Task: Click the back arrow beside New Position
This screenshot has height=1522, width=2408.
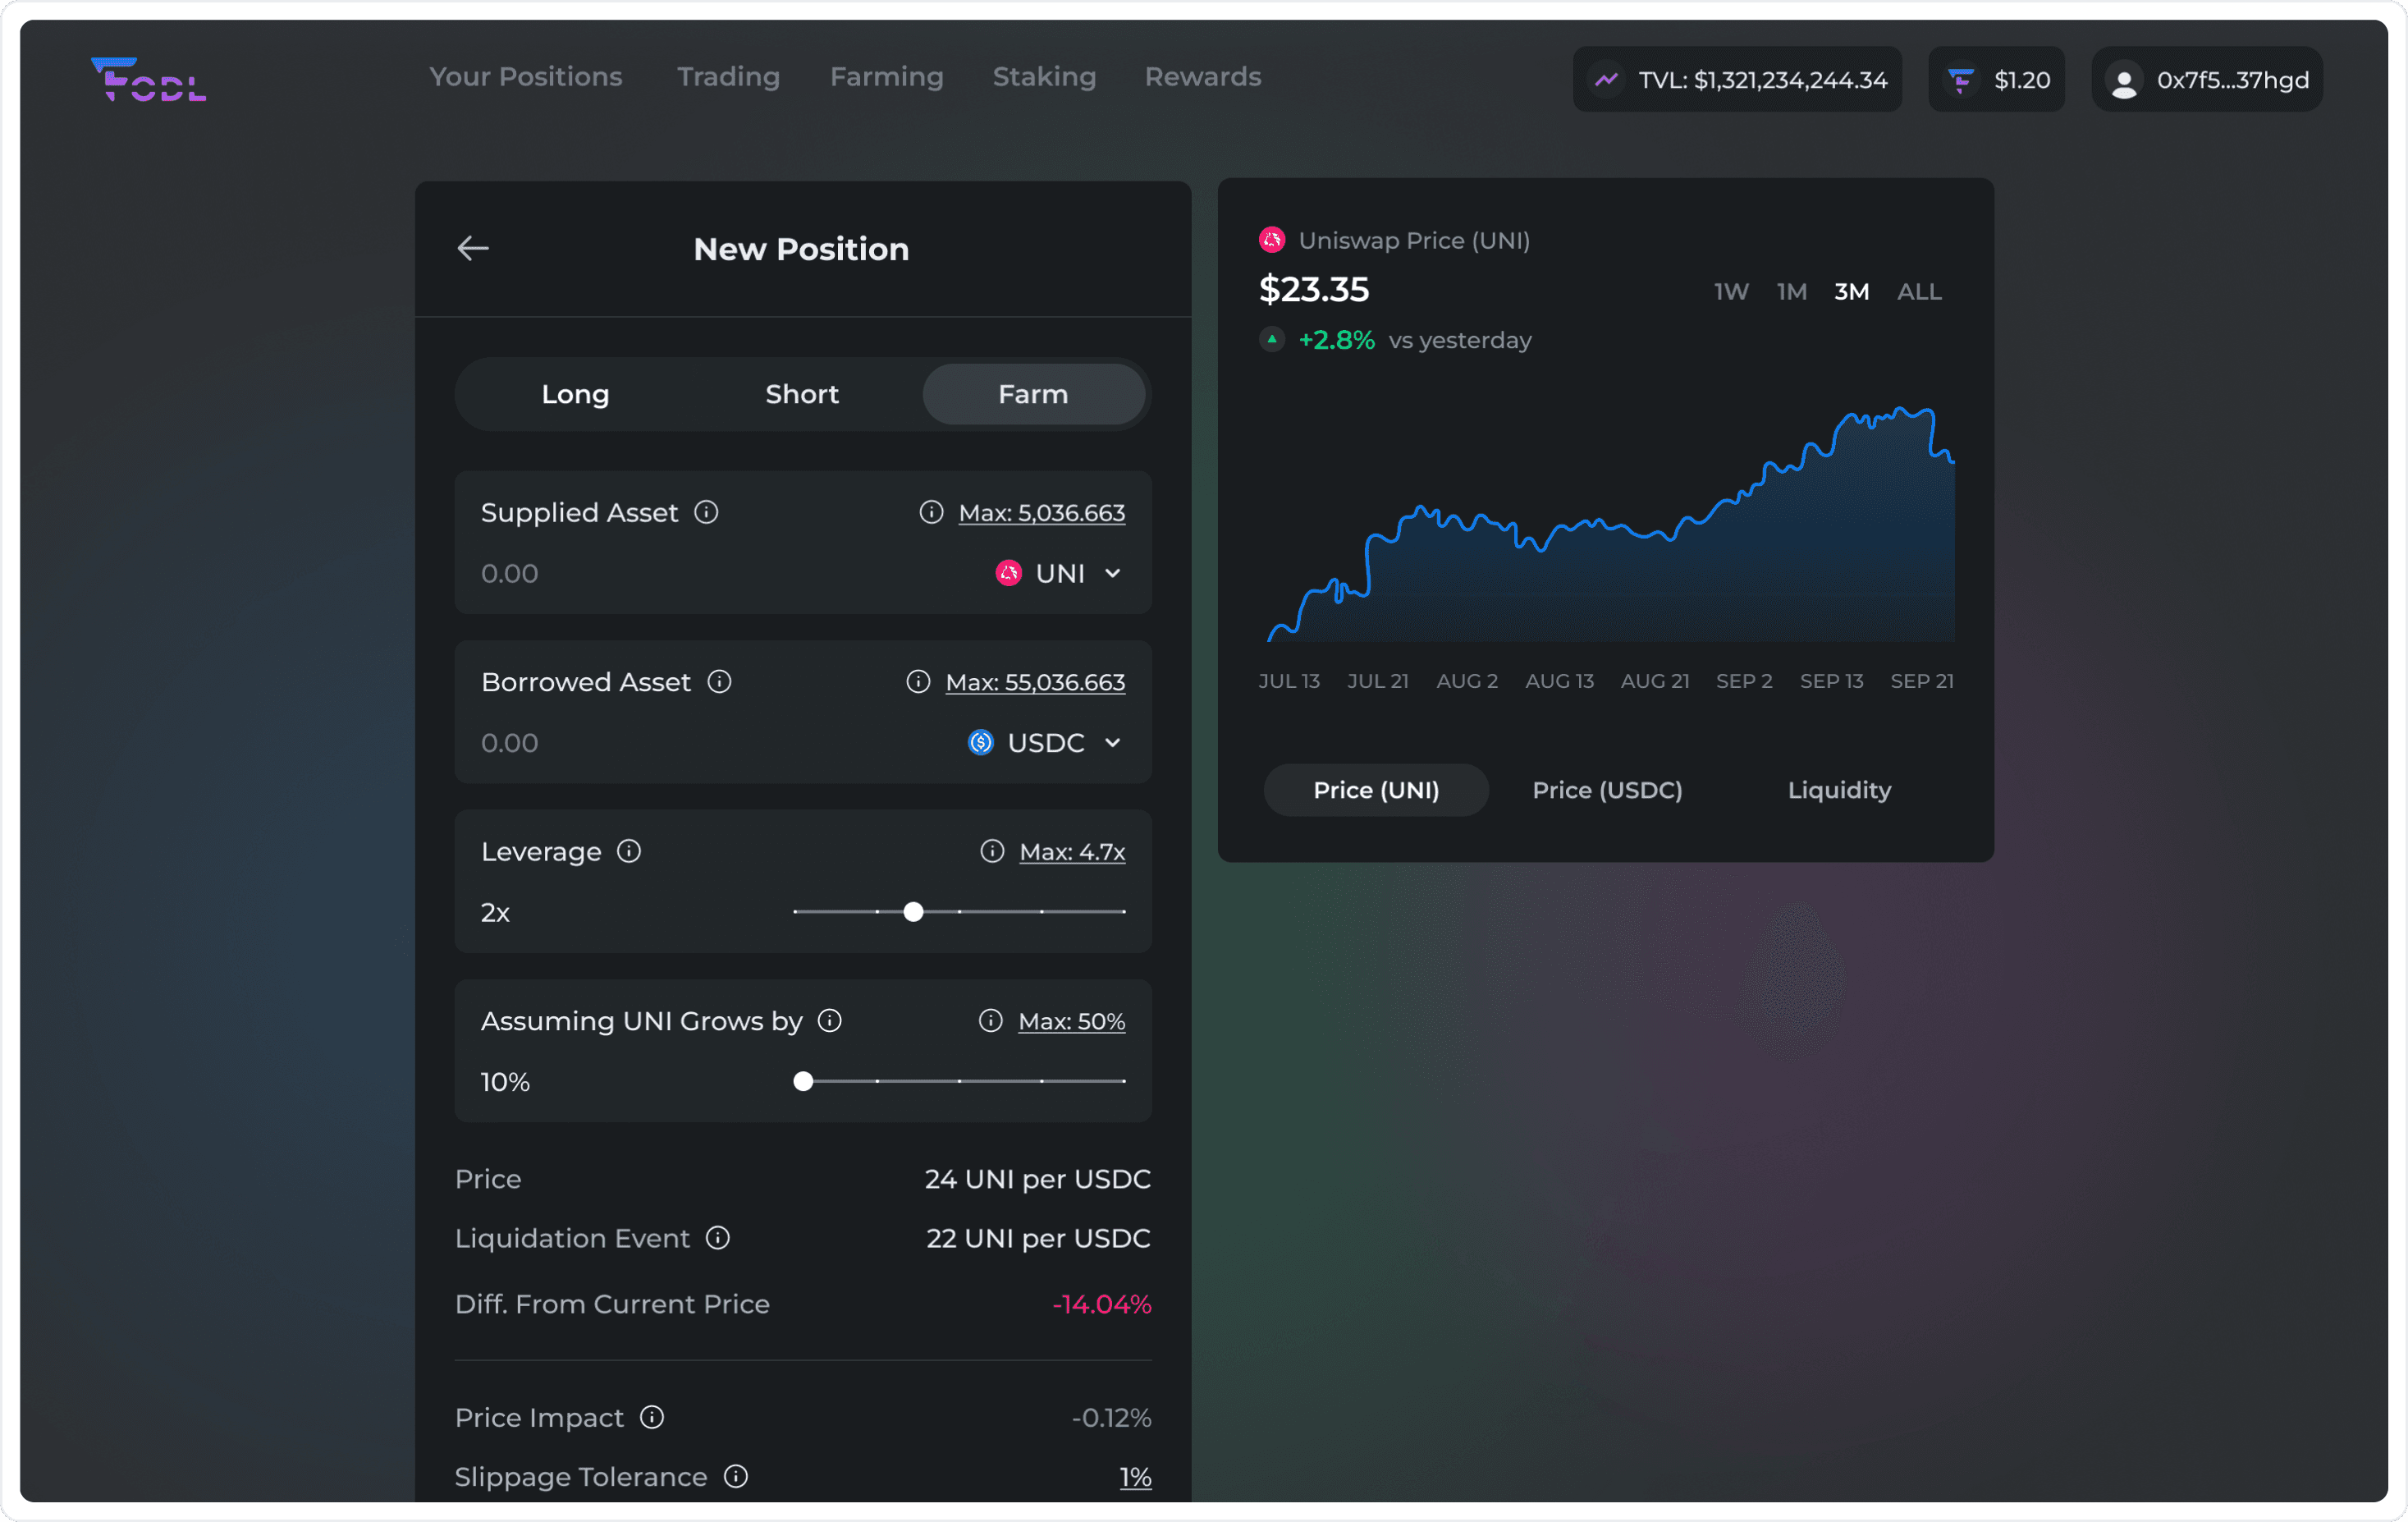Action: (473, 248)
